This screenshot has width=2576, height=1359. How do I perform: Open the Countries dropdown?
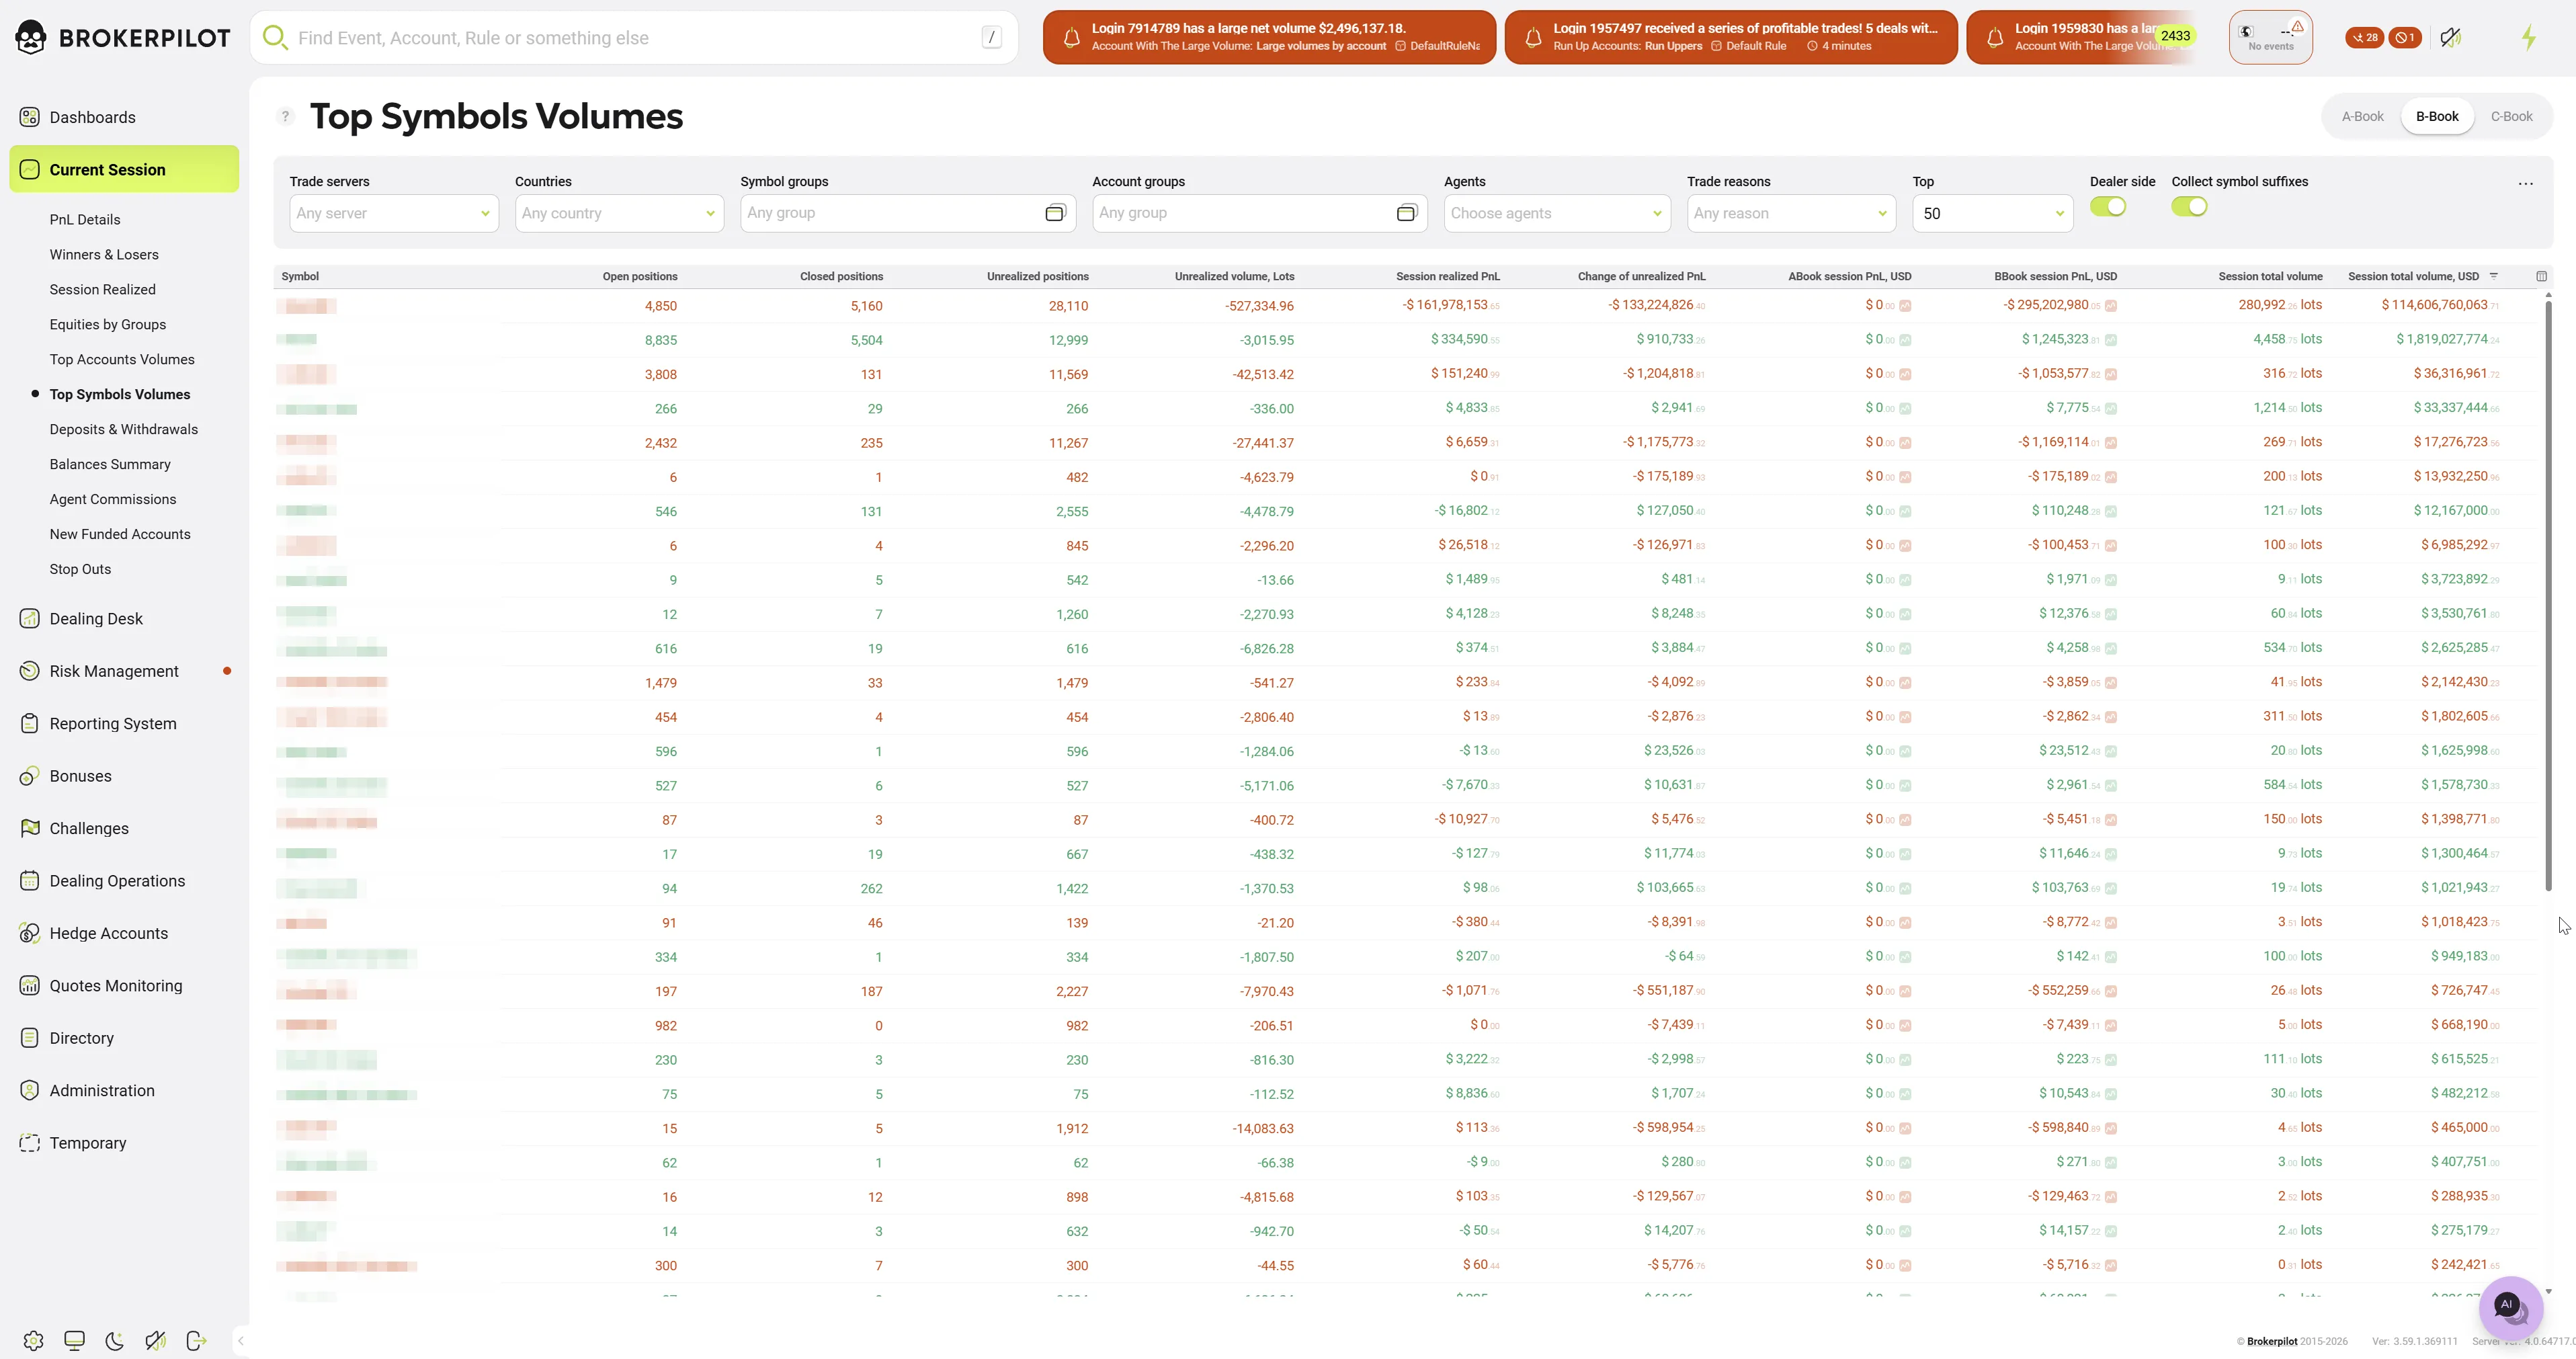point(619,213)
